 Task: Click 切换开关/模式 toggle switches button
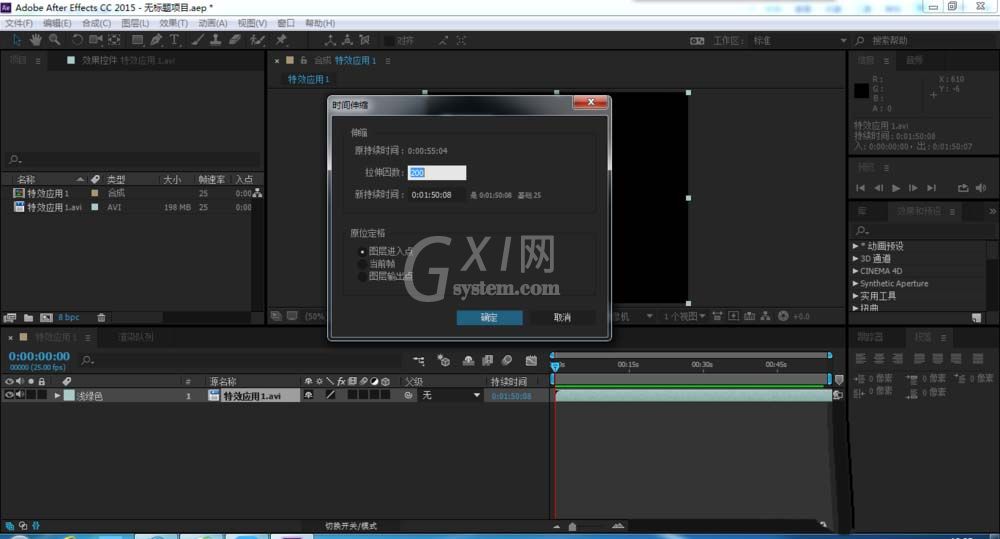click(351, 526)
